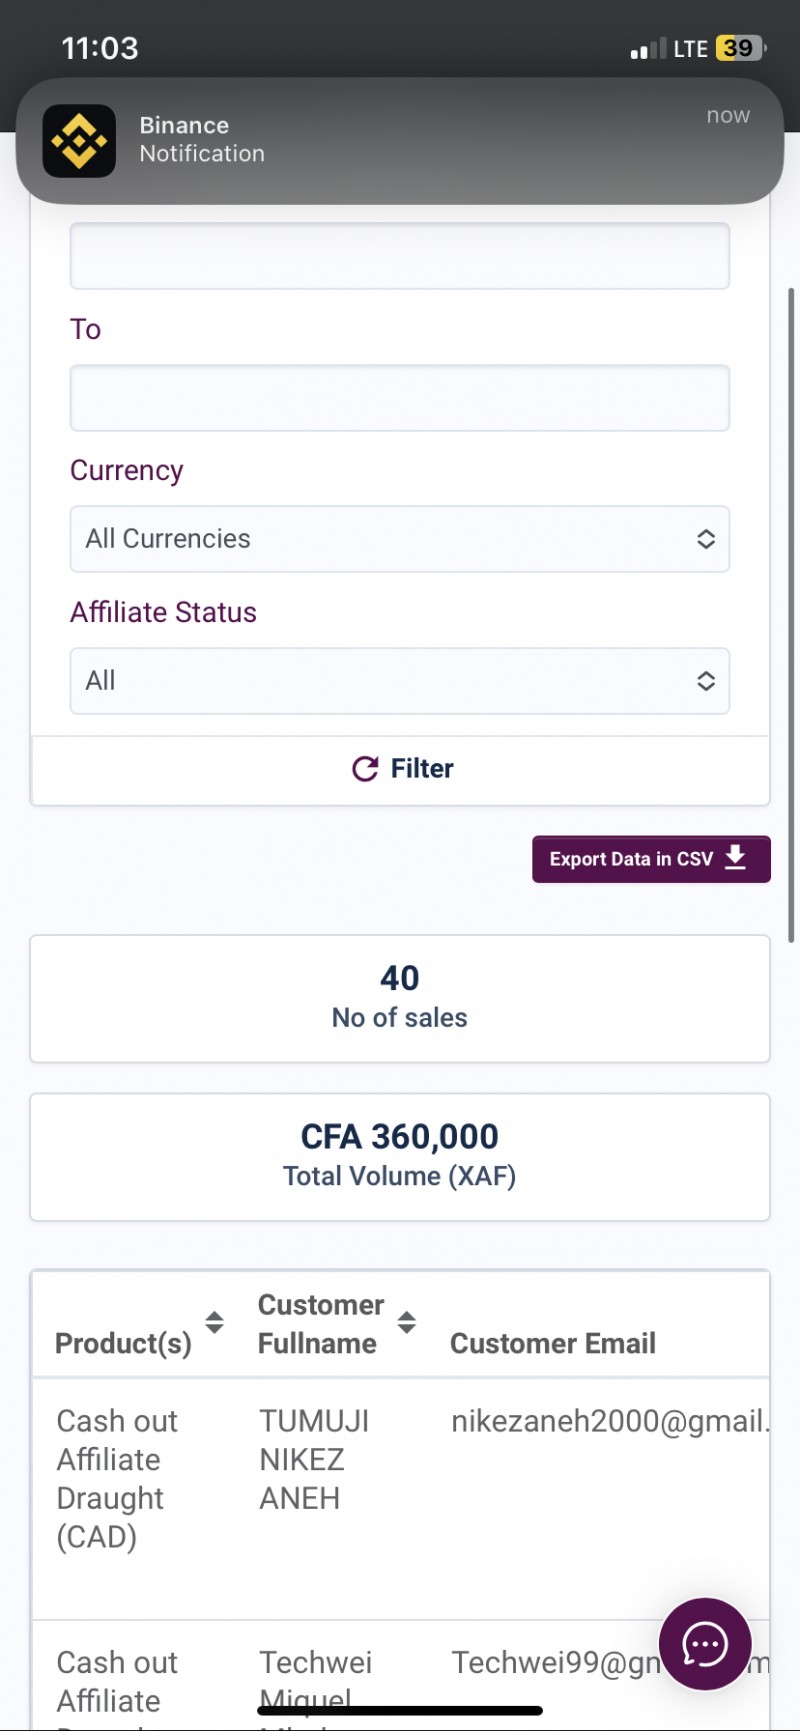Sort by Customer Fullname column arrows
The height and width of the screenshot is (1731, 800).
pyautogui.click(x=406, y=1322)
